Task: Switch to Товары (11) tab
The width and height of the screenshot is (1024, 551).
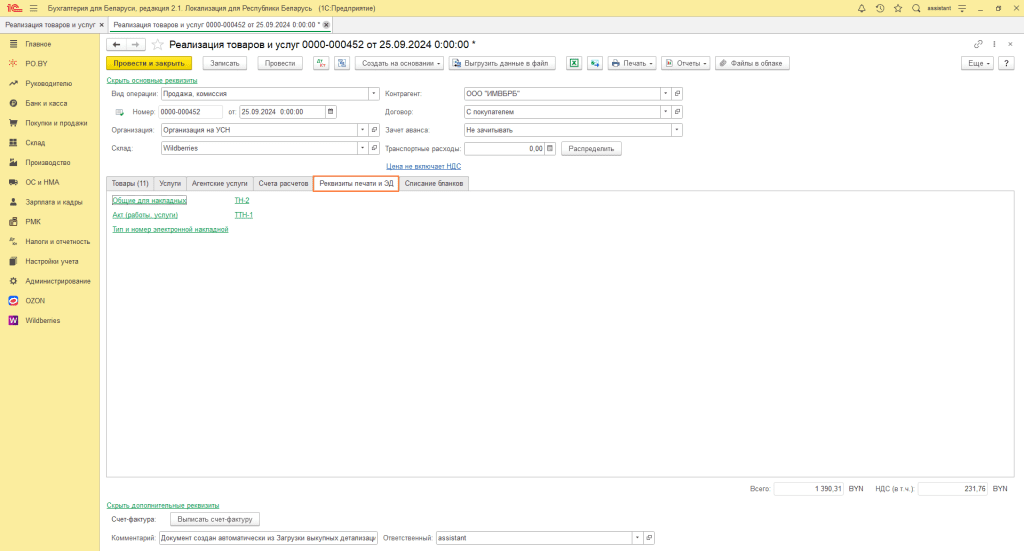Action: 130,183
